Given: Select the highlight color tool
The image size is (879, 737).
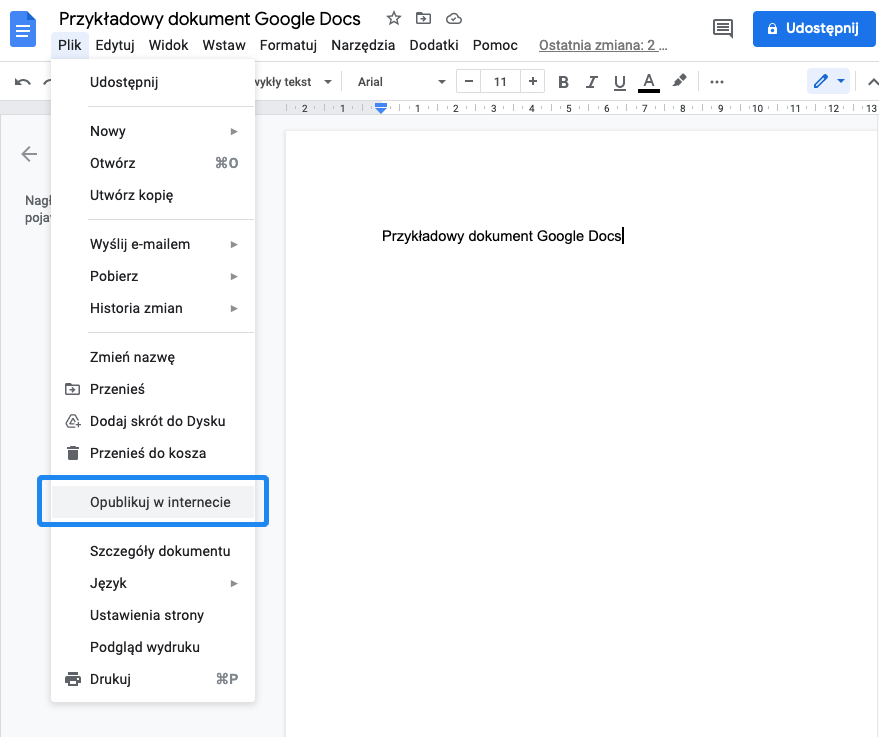Looking at the screenshot, I should point(677,81).
